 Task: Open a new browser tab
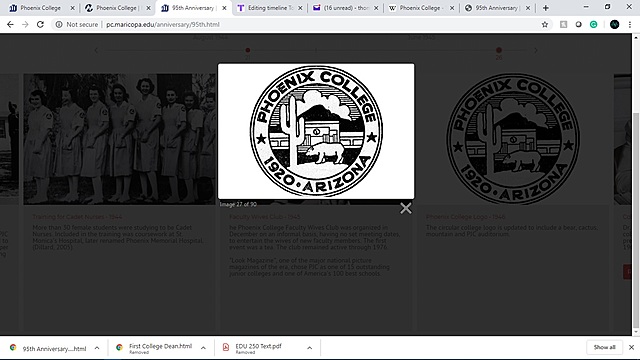(545, 8)
